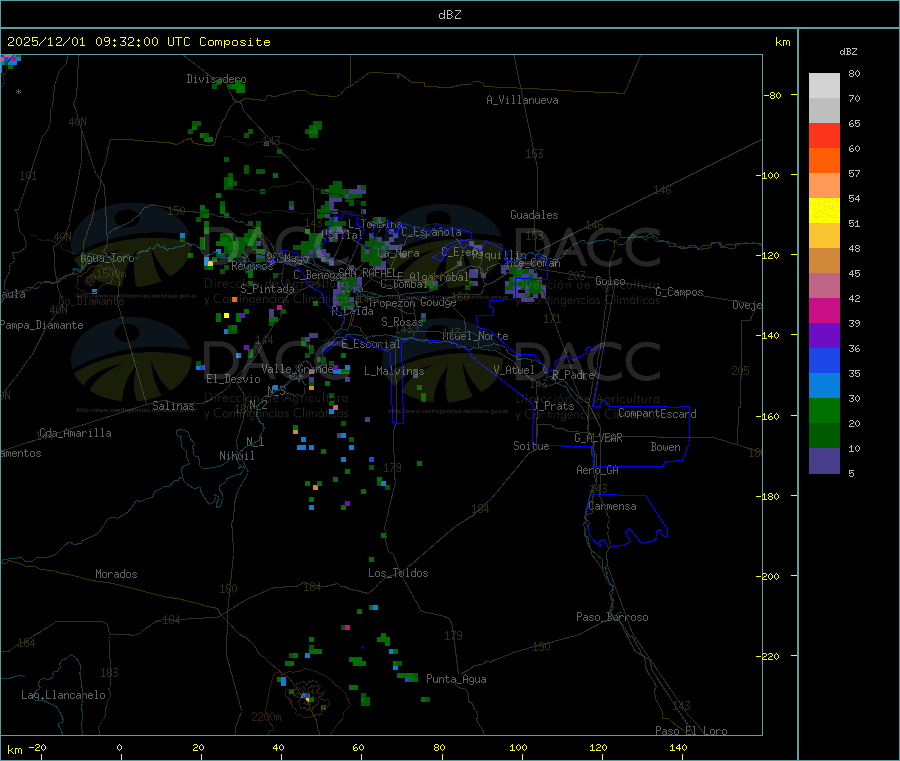
Task: Click the 60 dBZ orange swatch
Action: tap(824, 161)
